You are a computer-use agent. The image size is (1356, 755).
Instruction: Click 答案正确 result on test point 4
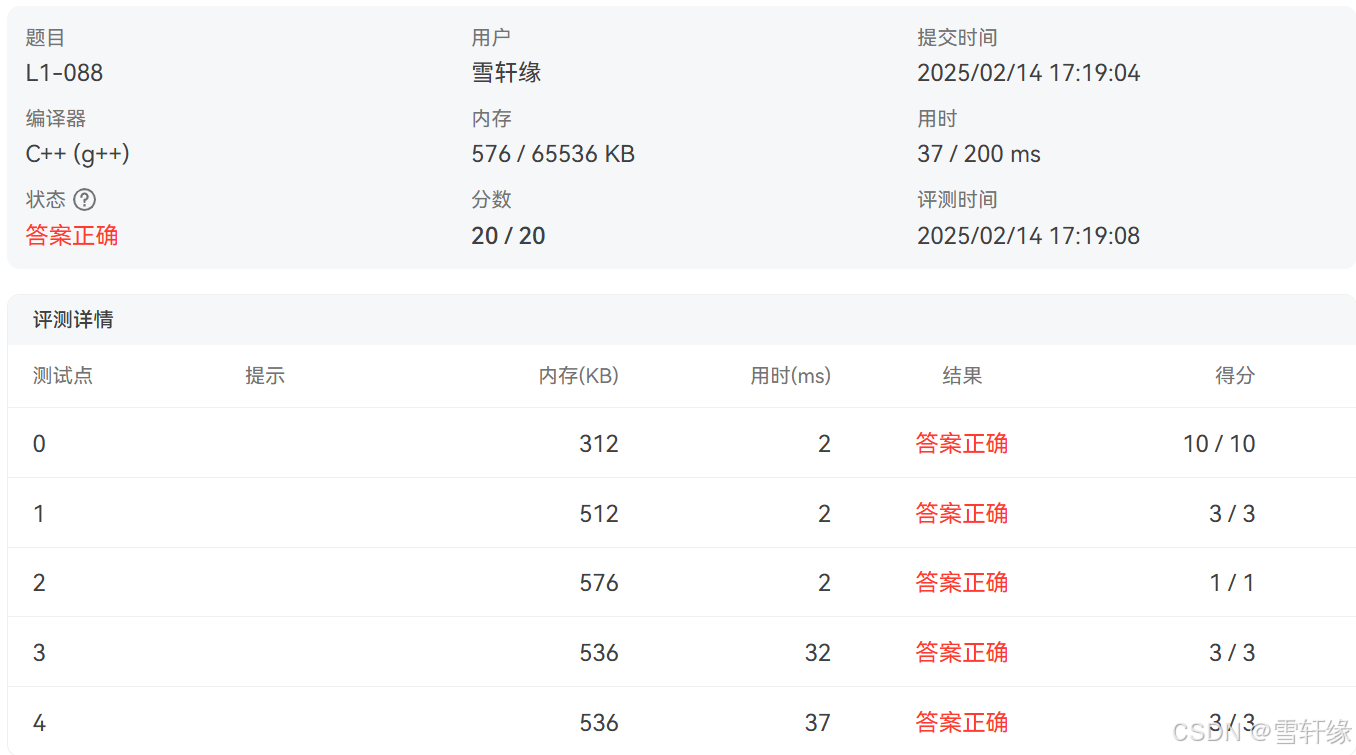[961, 722]
